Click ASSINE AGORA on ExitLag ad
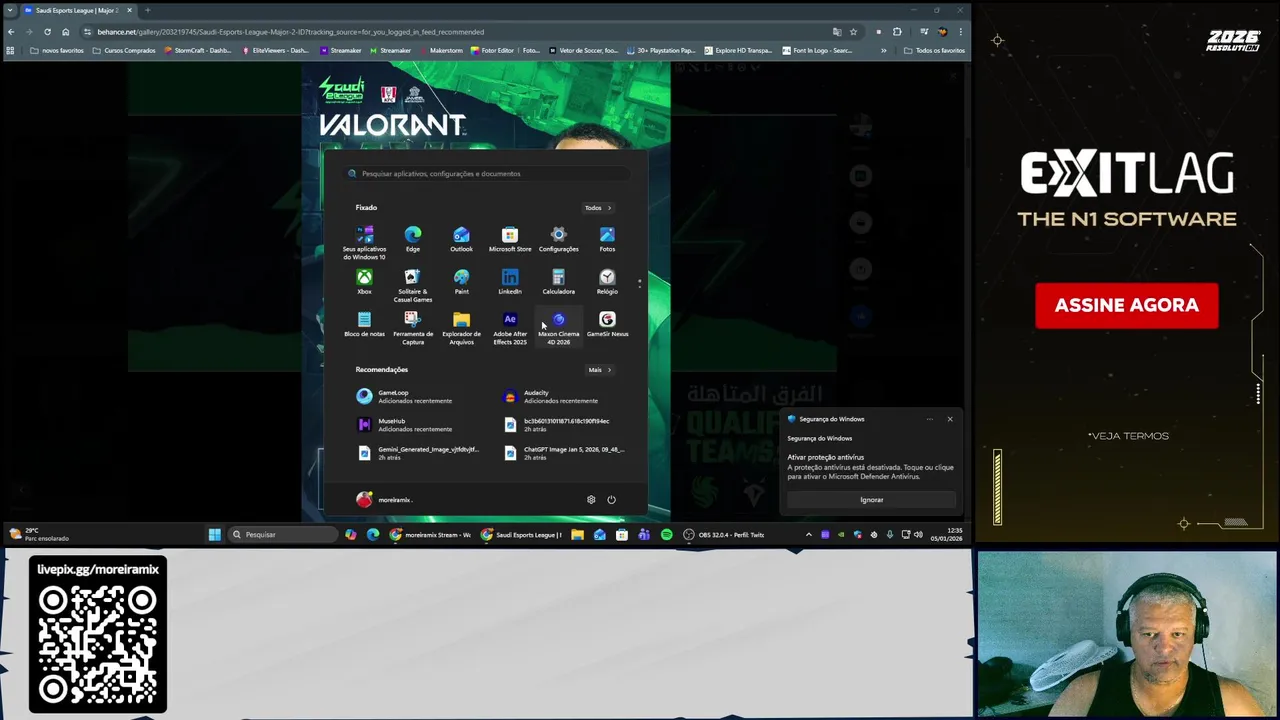Viewport: 1280px width, 720px height. tap(1127, 306)
